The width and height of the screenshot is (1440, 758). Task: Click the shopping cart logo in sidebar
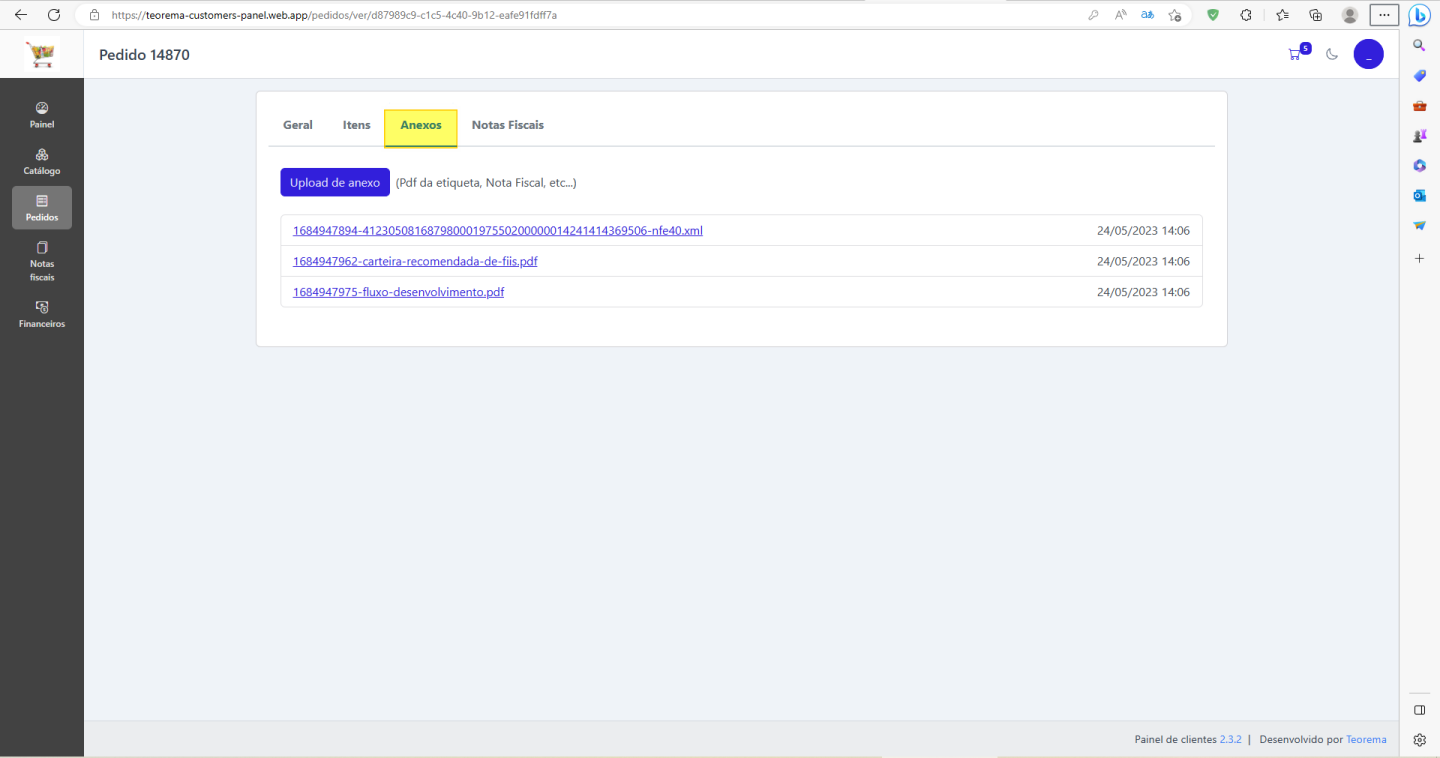coord(42,55)
